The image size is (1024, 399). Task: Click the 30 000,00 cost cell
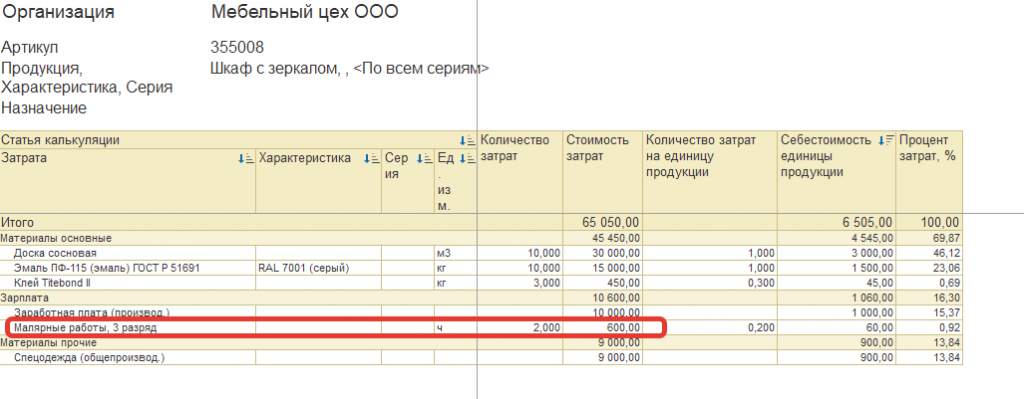pos(603,253)
